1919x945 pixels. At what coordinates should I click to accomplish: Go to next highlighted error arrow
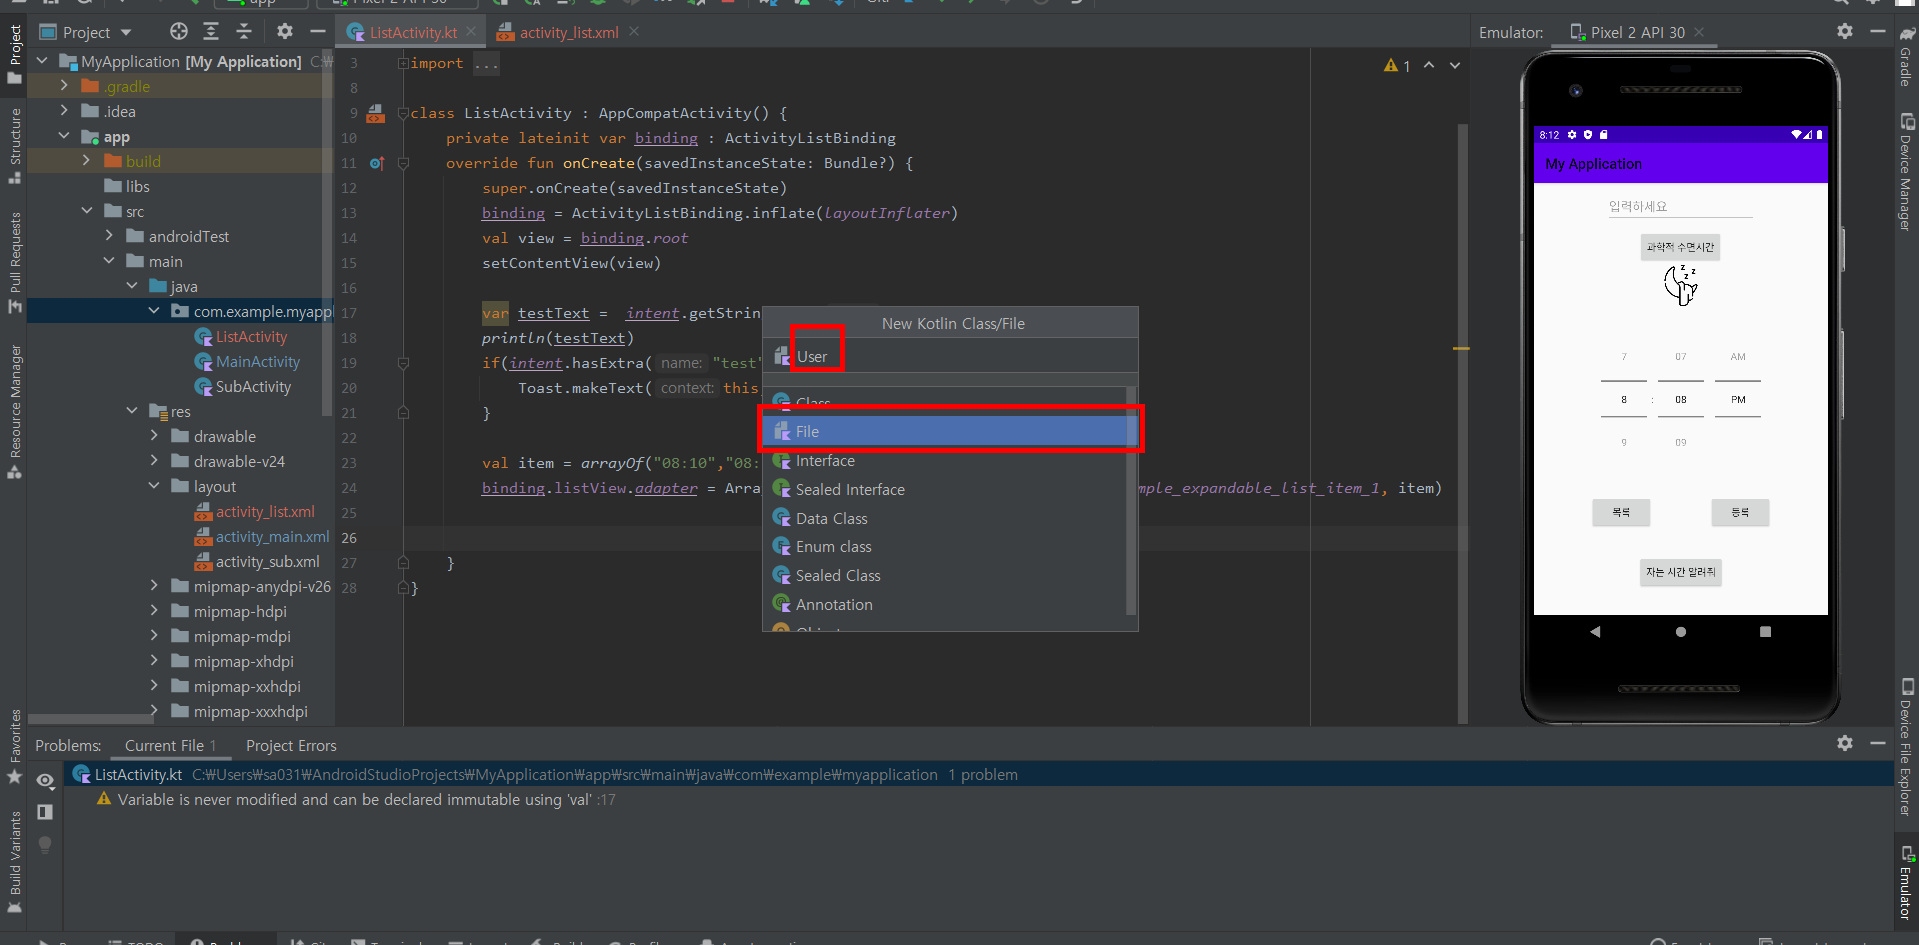coord(1455,65)
